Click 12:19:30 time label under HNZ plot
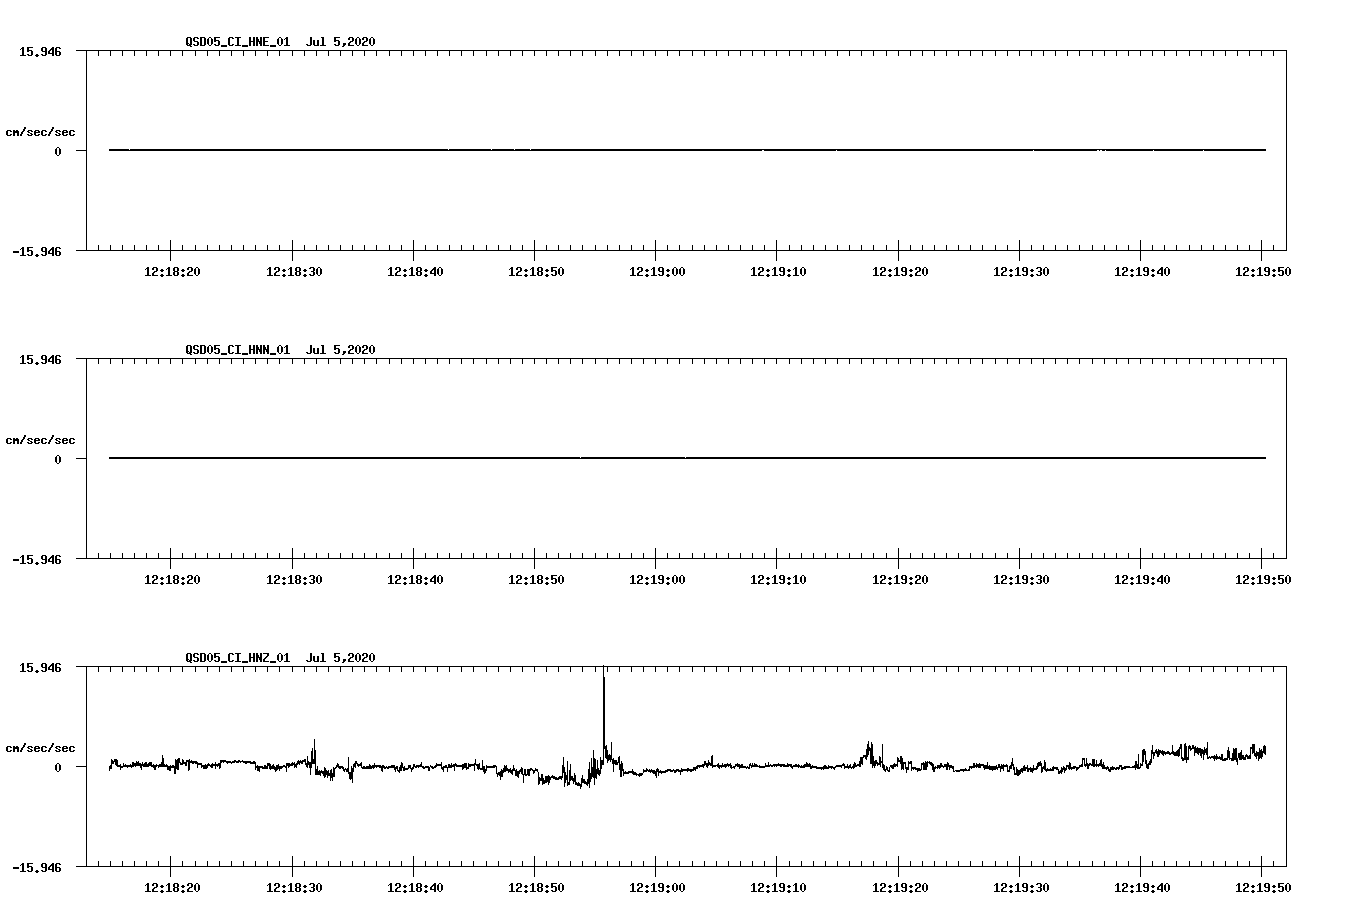Screen dimensions: 1358x924 coord(1020,887)
